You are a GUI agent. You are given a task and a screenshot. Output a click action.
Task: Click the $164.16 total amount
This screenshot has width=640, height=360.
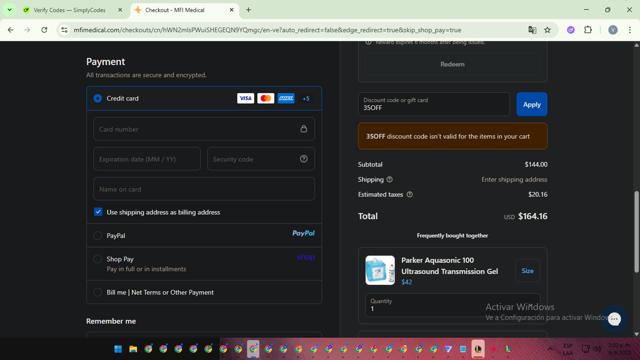click(533, 216)
